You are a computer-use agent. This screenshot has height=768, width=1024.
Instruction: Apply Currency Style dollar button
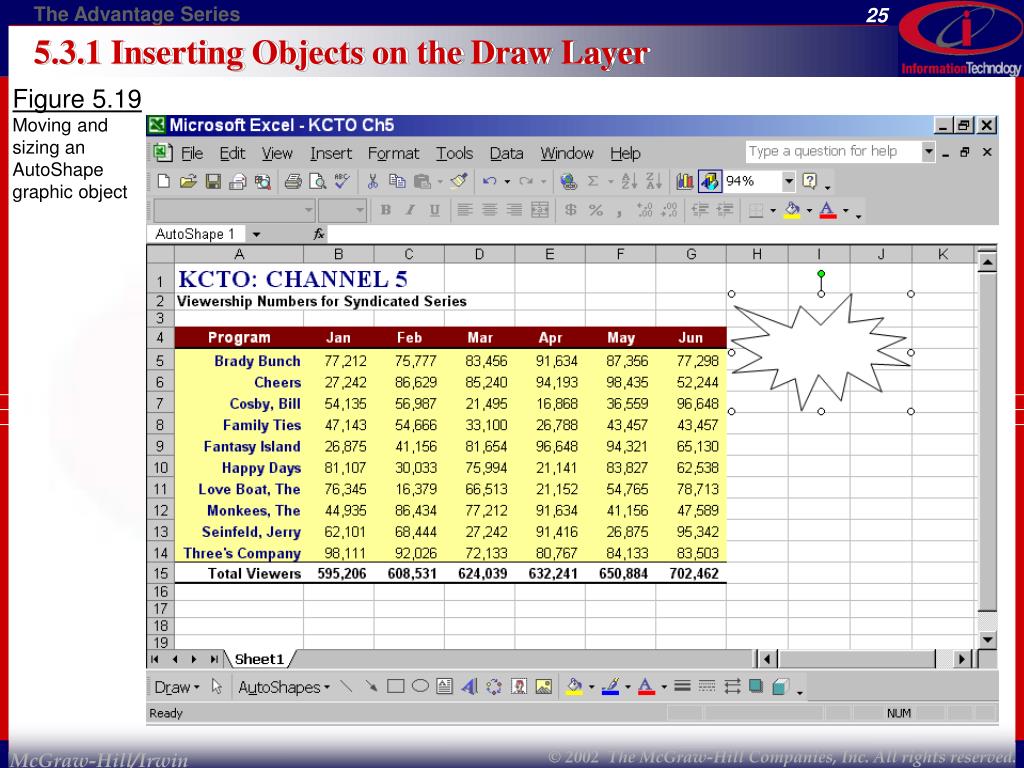tap(570, 210)
